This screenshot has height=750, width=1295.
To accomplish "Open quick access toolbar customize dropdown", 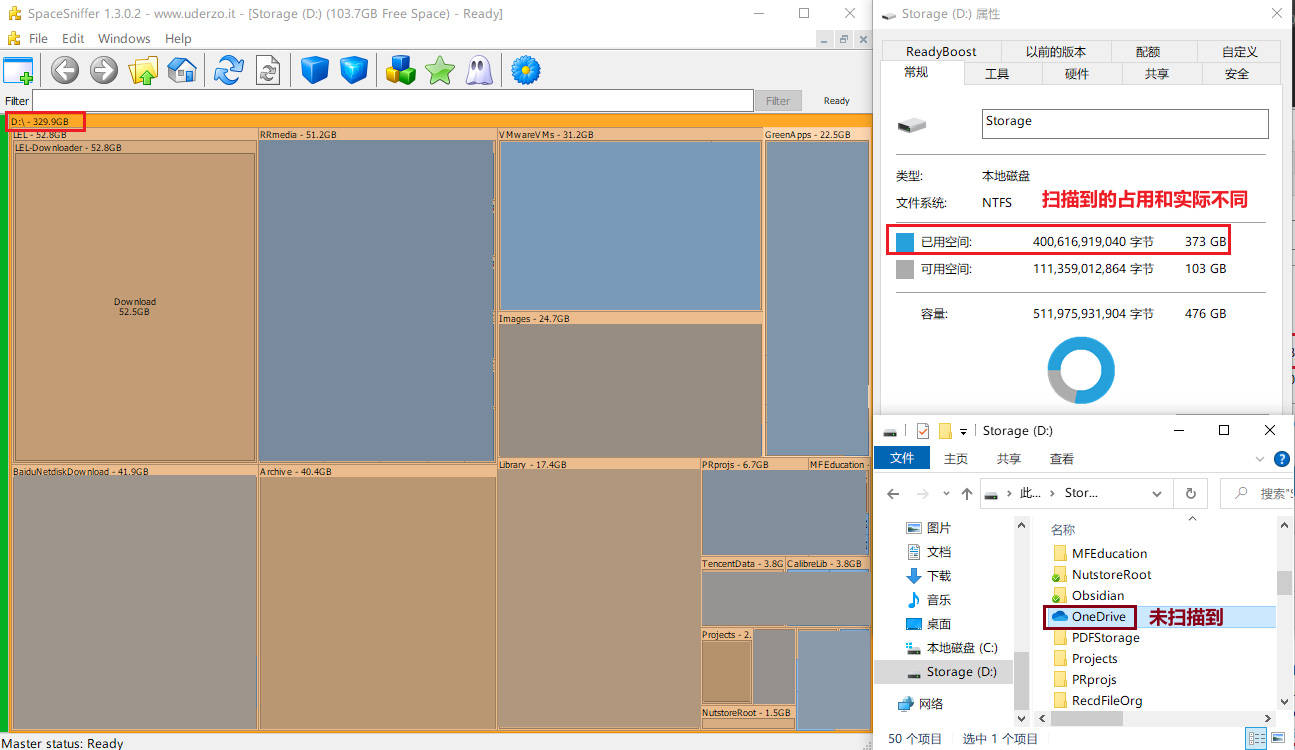I will pos(964,431).
